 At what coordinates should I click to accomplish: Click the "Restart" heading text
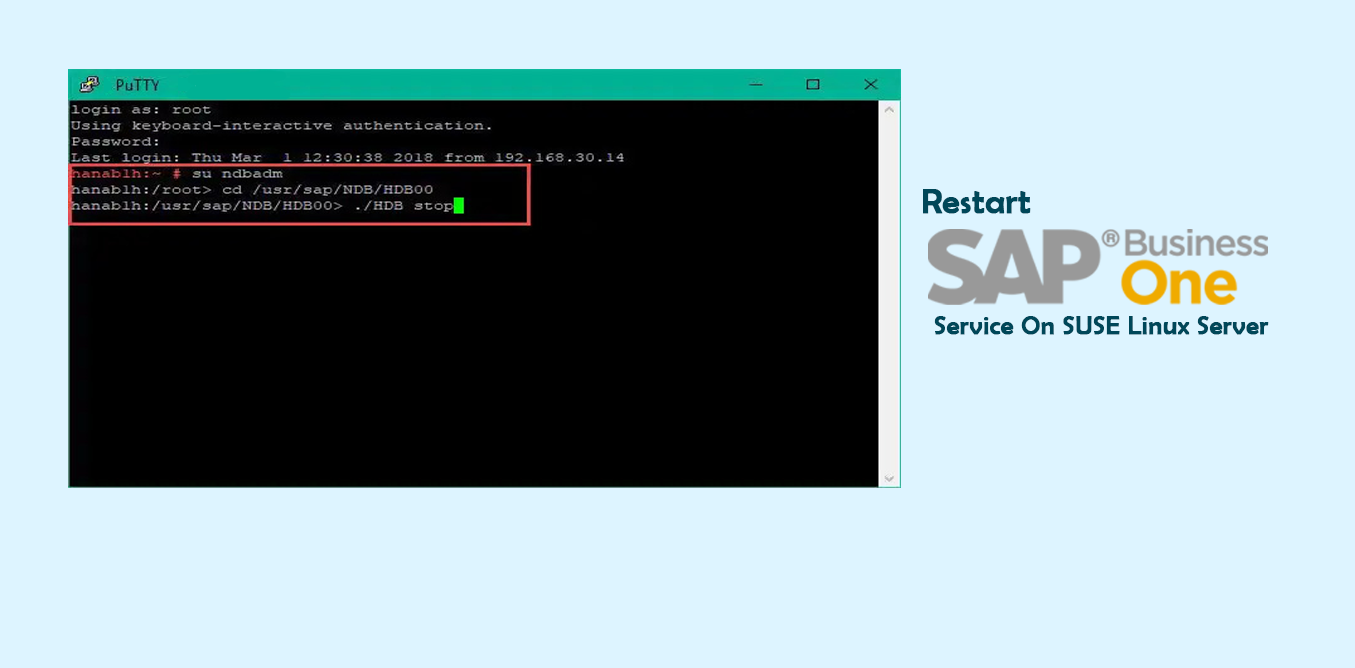(976, 202)
